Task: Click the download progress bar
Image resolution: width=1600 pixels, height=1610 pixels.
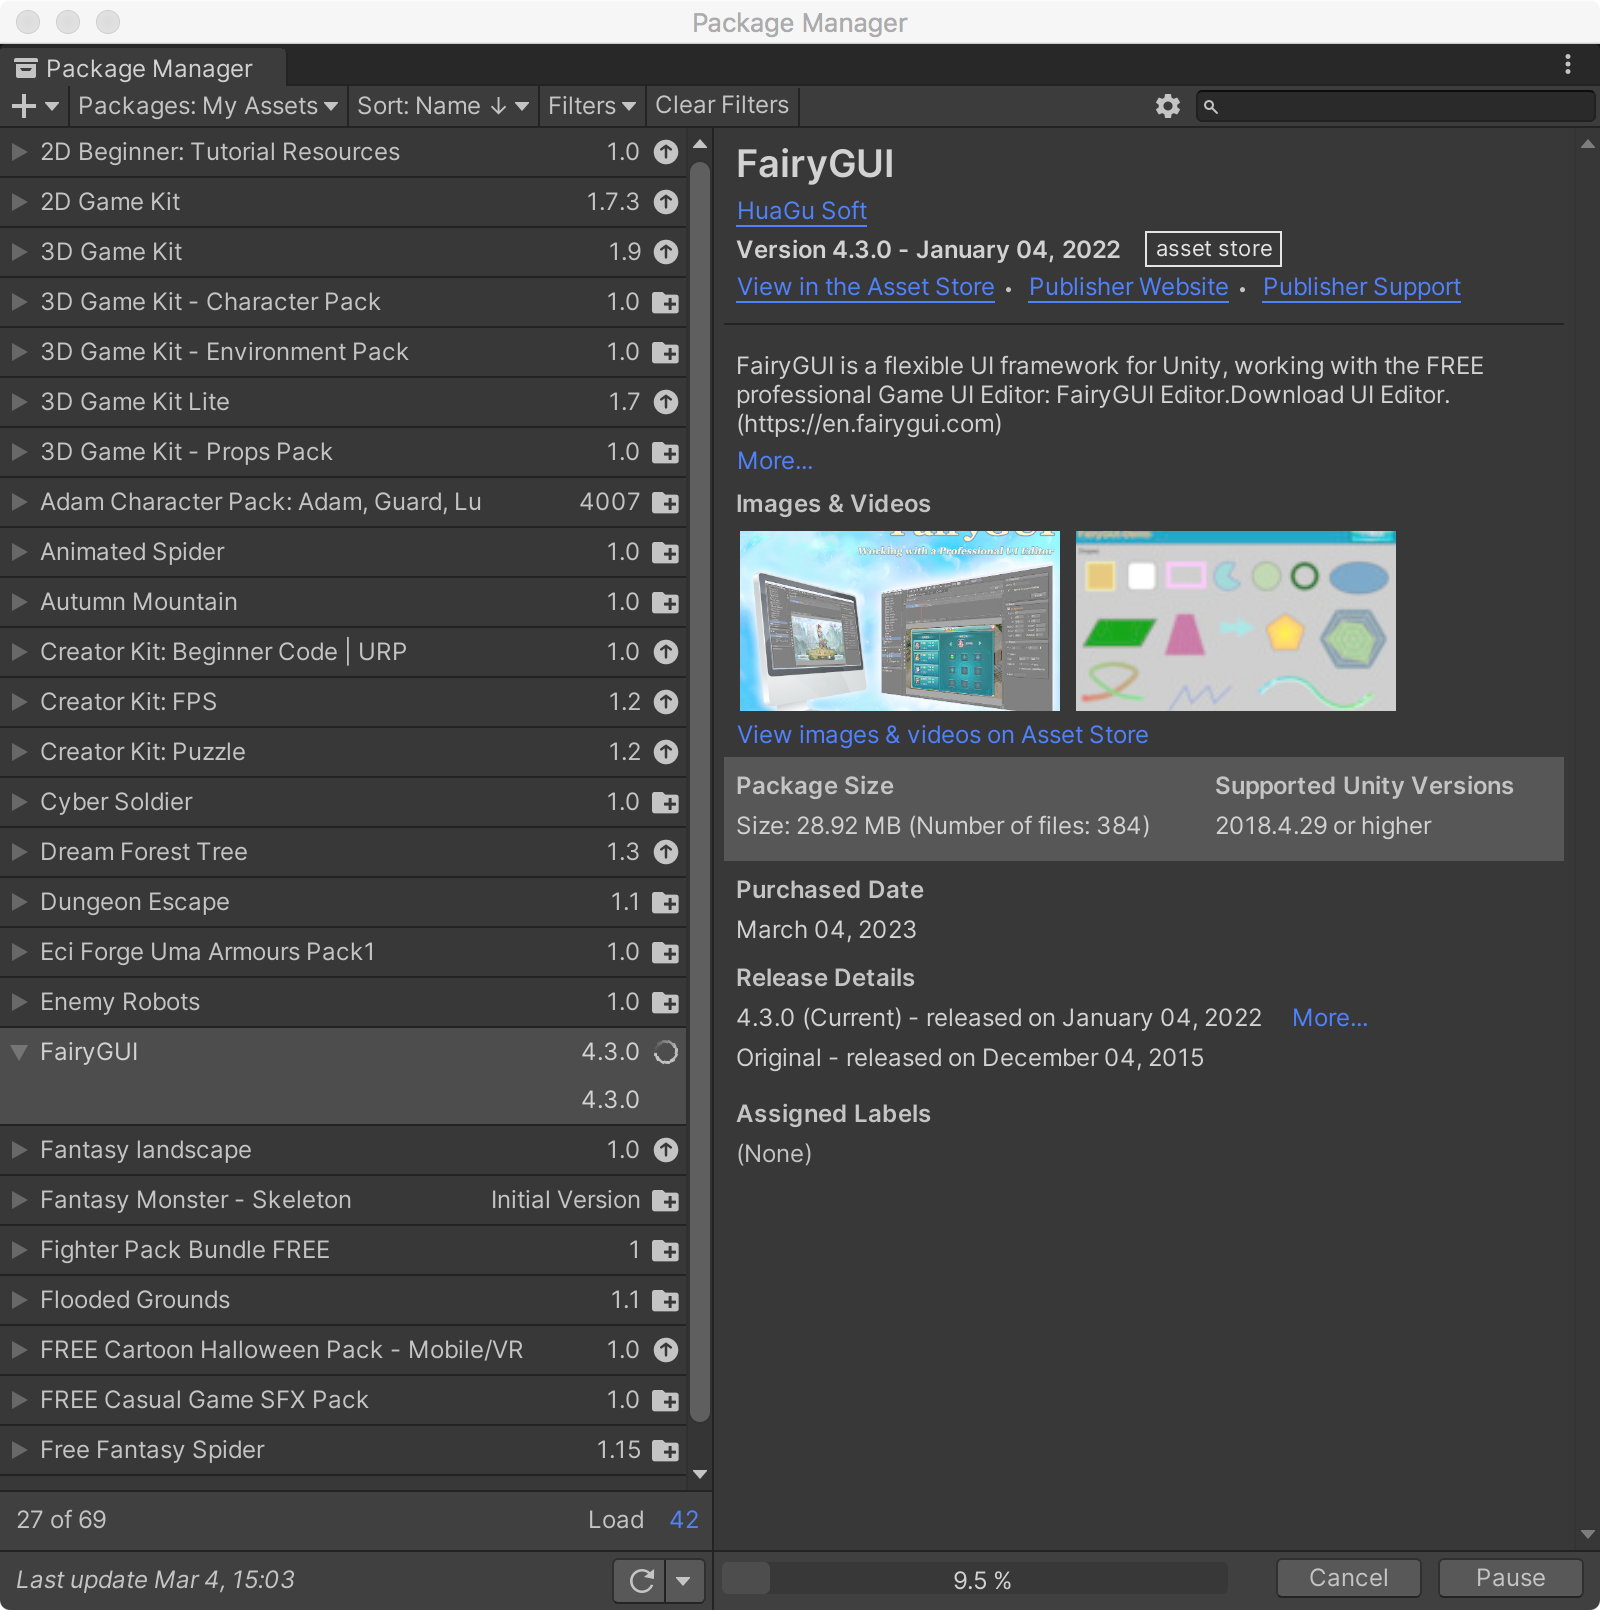Action: pyautogui.click(x=974, y=1579)
